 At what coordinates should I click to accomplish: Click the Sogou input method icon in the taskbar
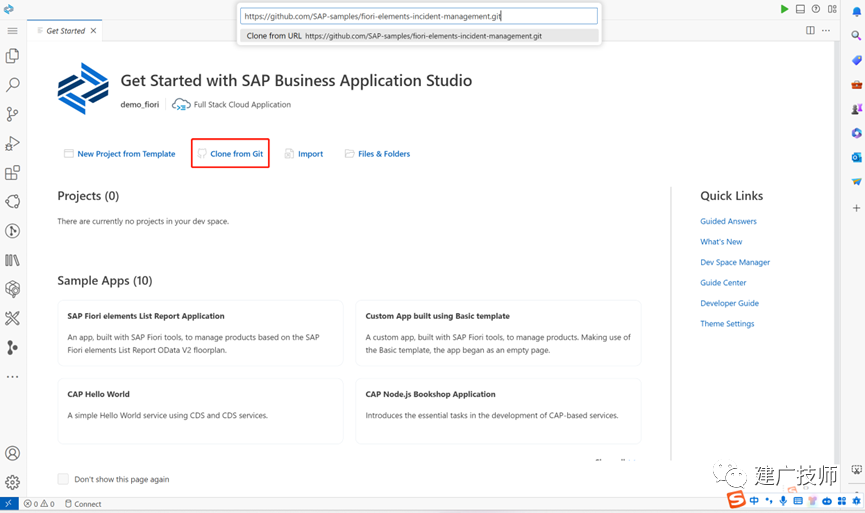tap(736, 499)
